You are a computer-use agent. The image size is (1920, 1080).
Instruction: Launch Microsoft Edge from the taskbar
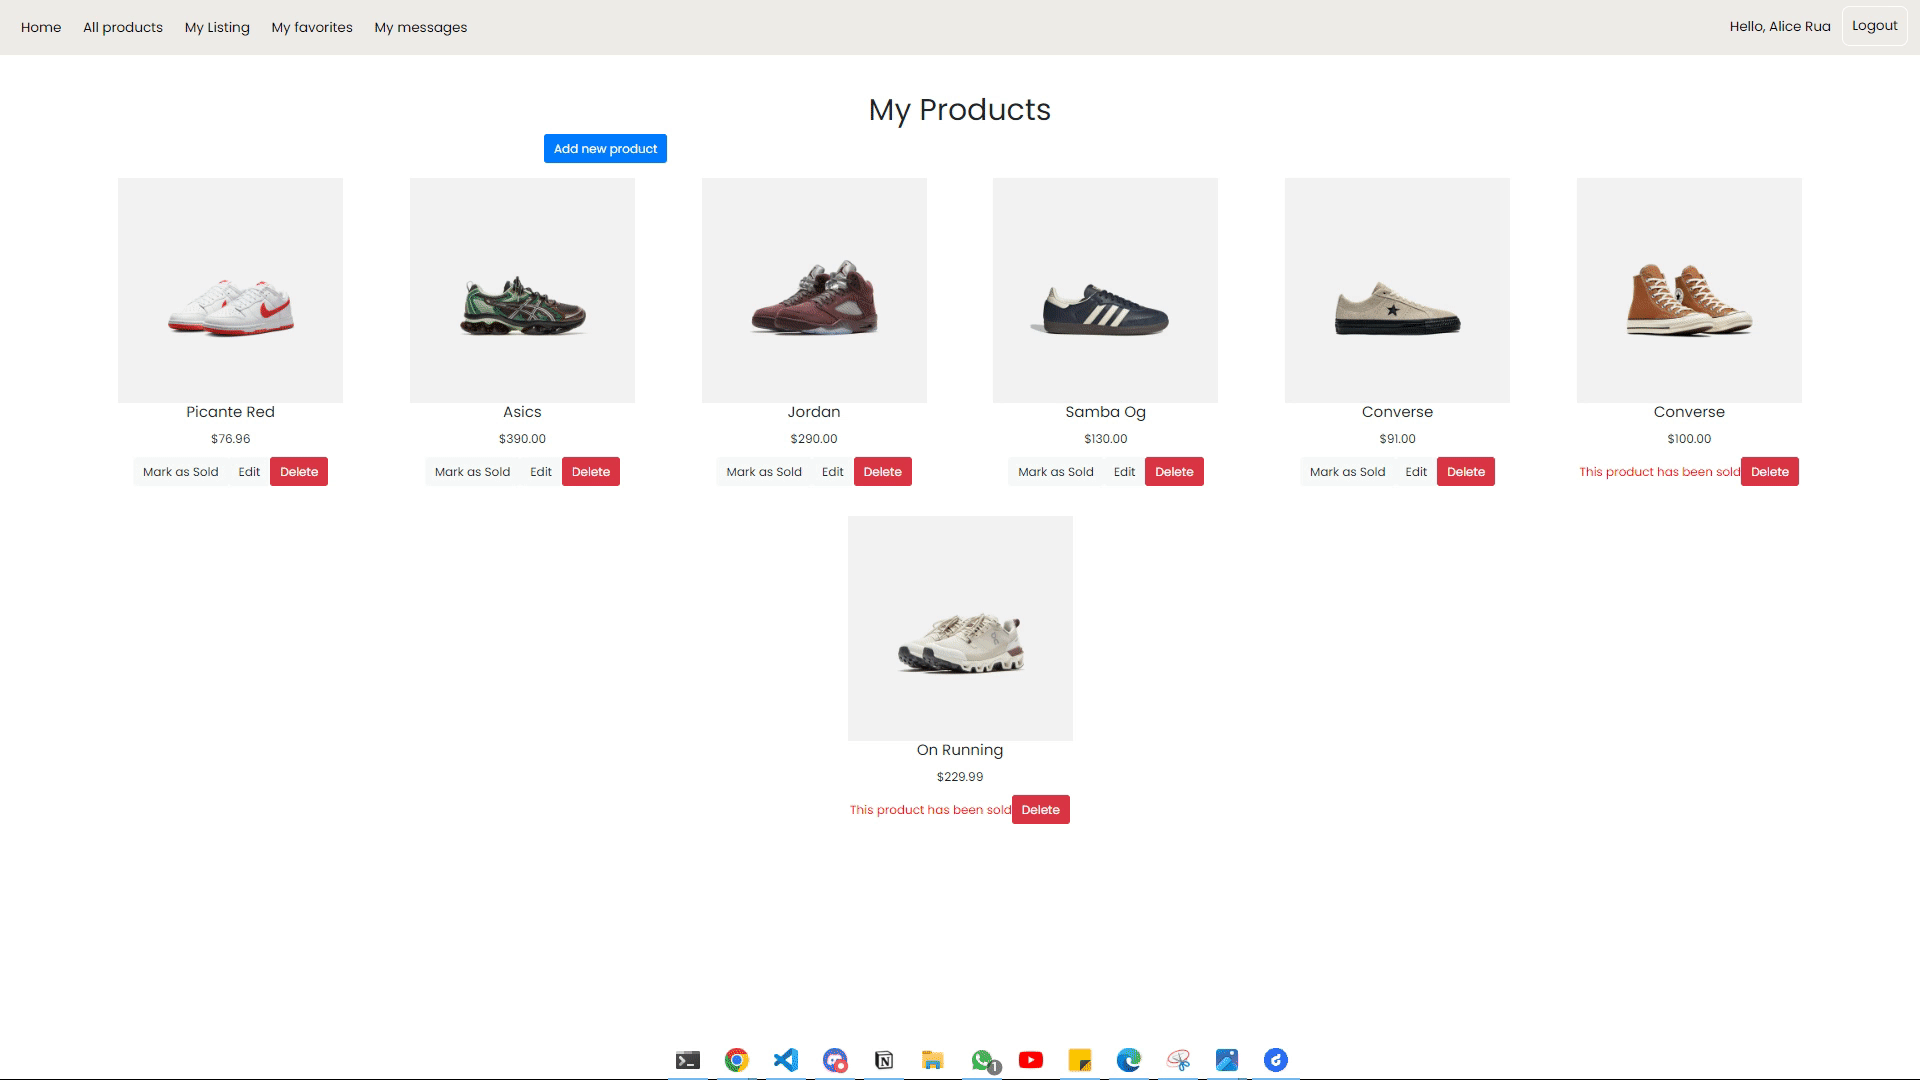pos(1129,1060)
